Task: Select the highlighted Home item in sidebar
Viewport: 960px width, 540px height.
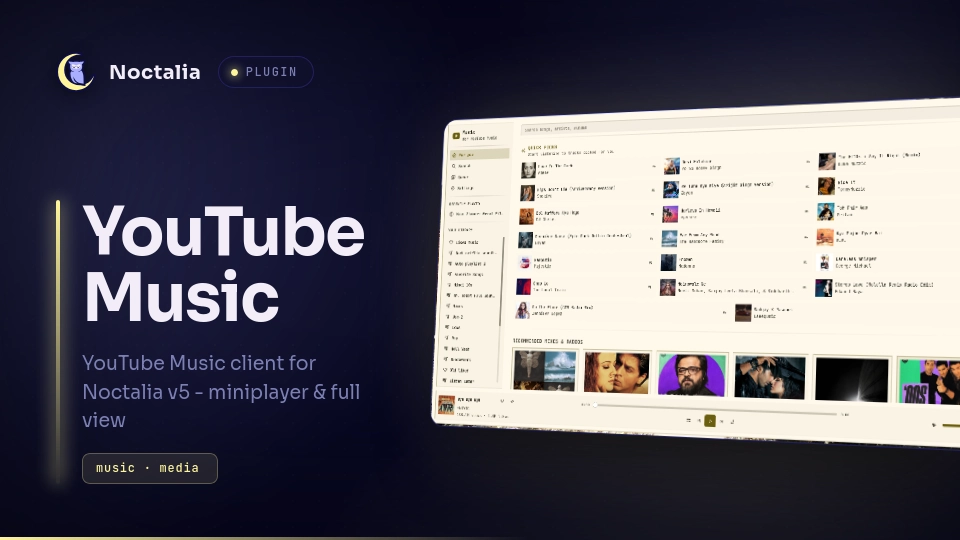Action: tap(479, 154)
